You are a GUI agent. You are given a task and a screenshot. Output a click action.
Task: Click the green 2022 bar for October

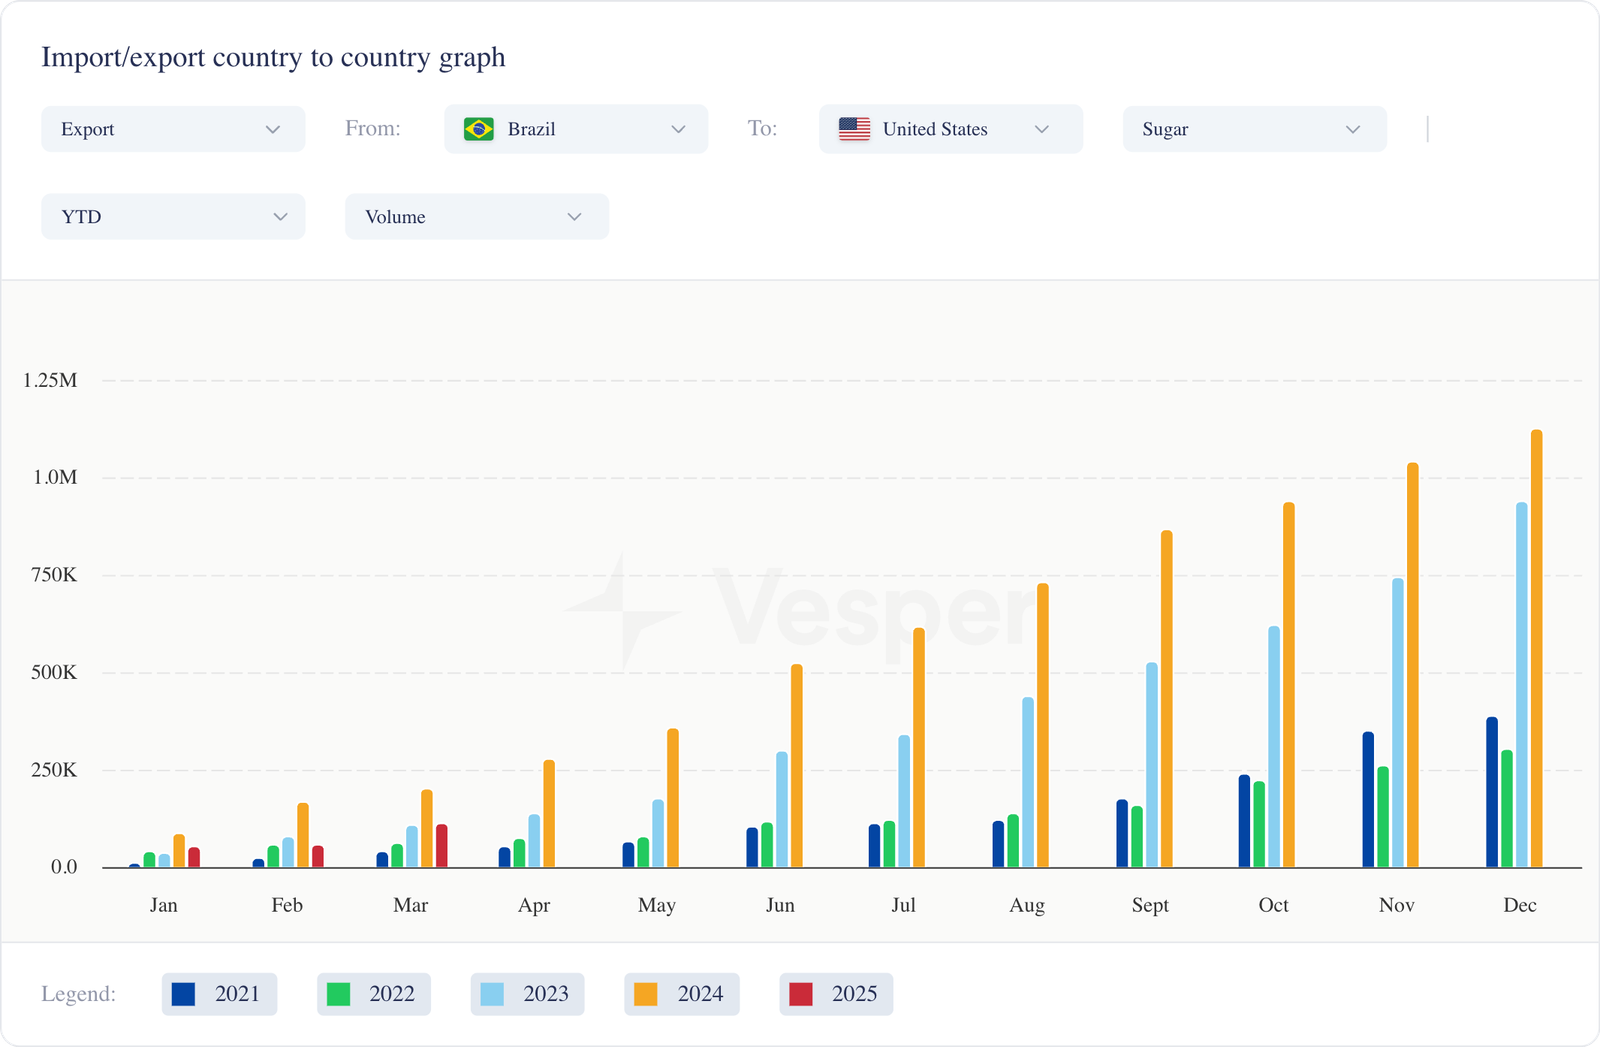[x=1259, y=825]
